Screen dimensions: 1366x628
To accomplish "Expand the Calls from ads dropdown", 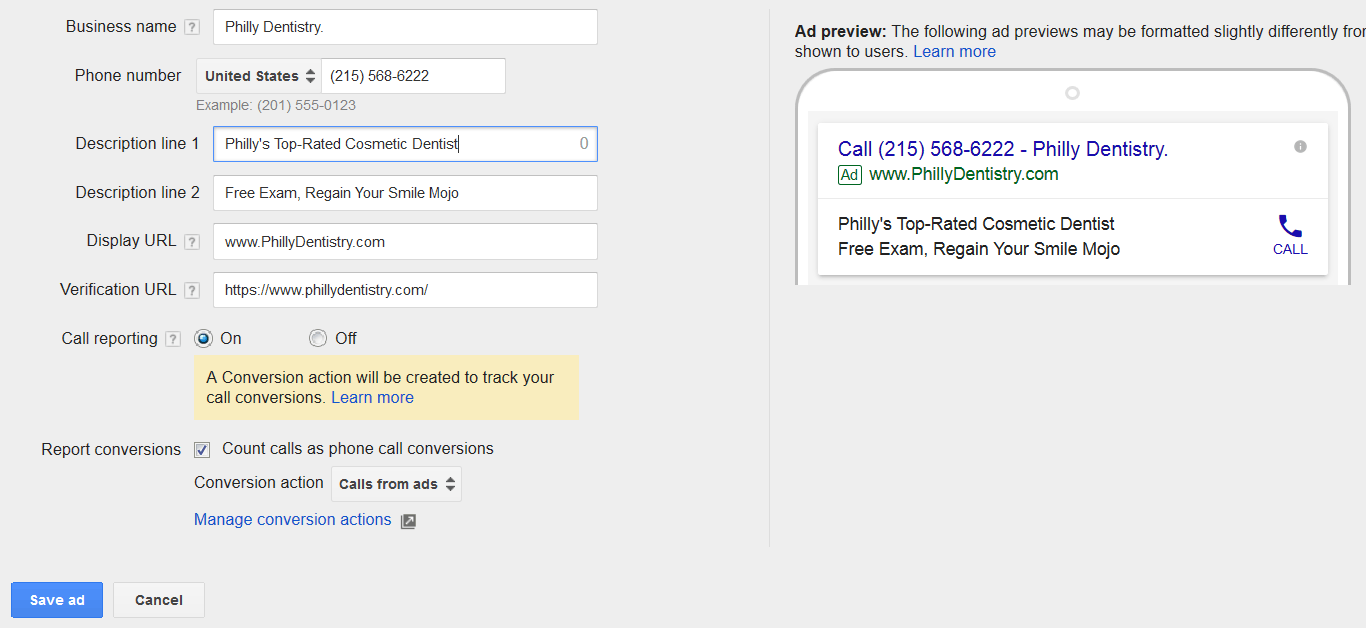I will click(397, 484).
